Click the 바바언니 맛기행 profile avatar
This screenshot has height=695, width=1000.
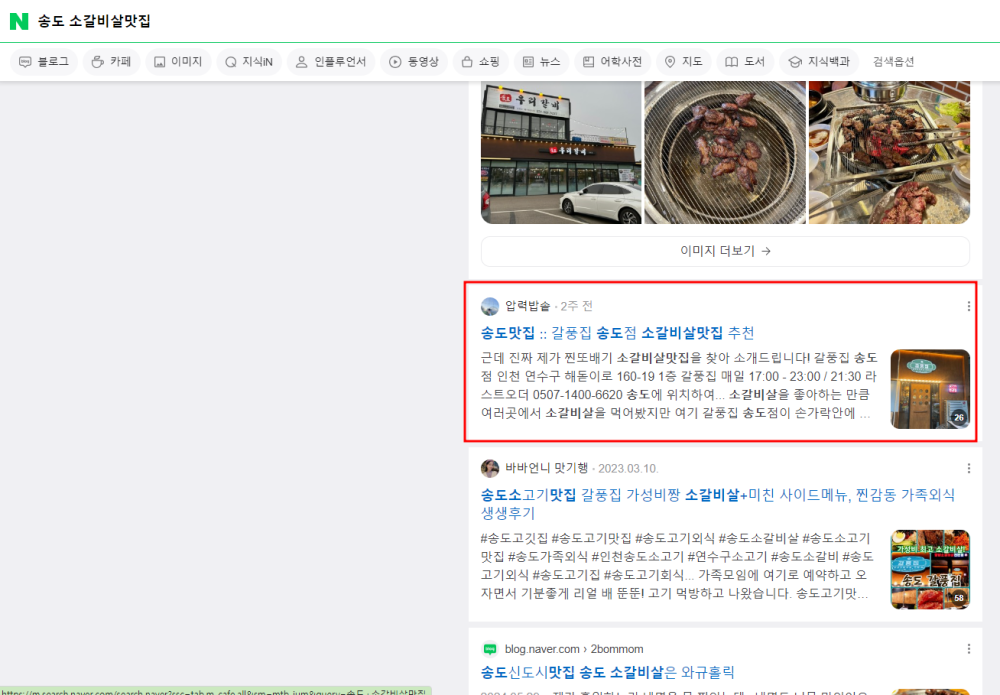490,468
